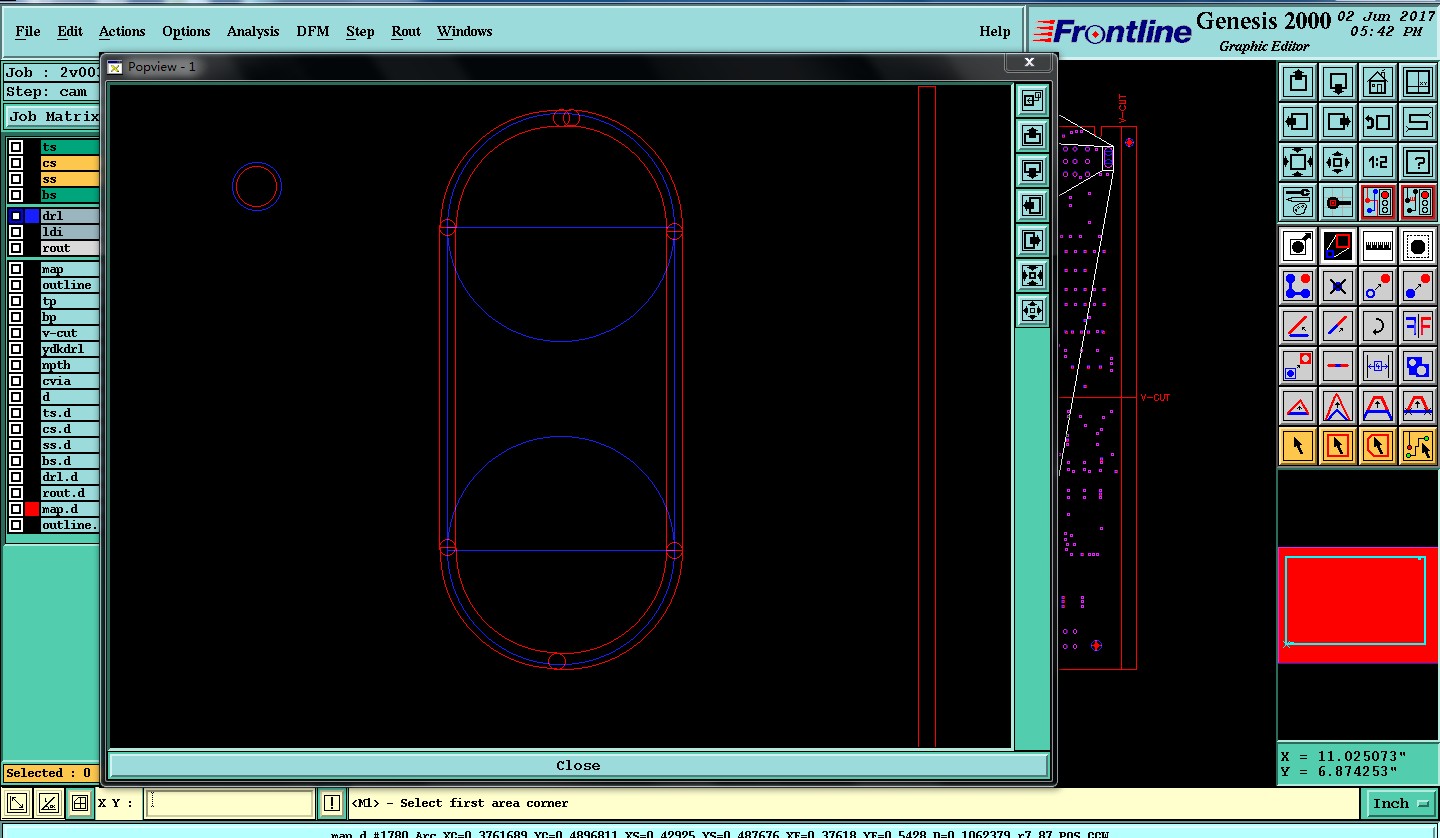
Task: Click the wrench and palette settings icon
Action: (x=1298, y=202)
